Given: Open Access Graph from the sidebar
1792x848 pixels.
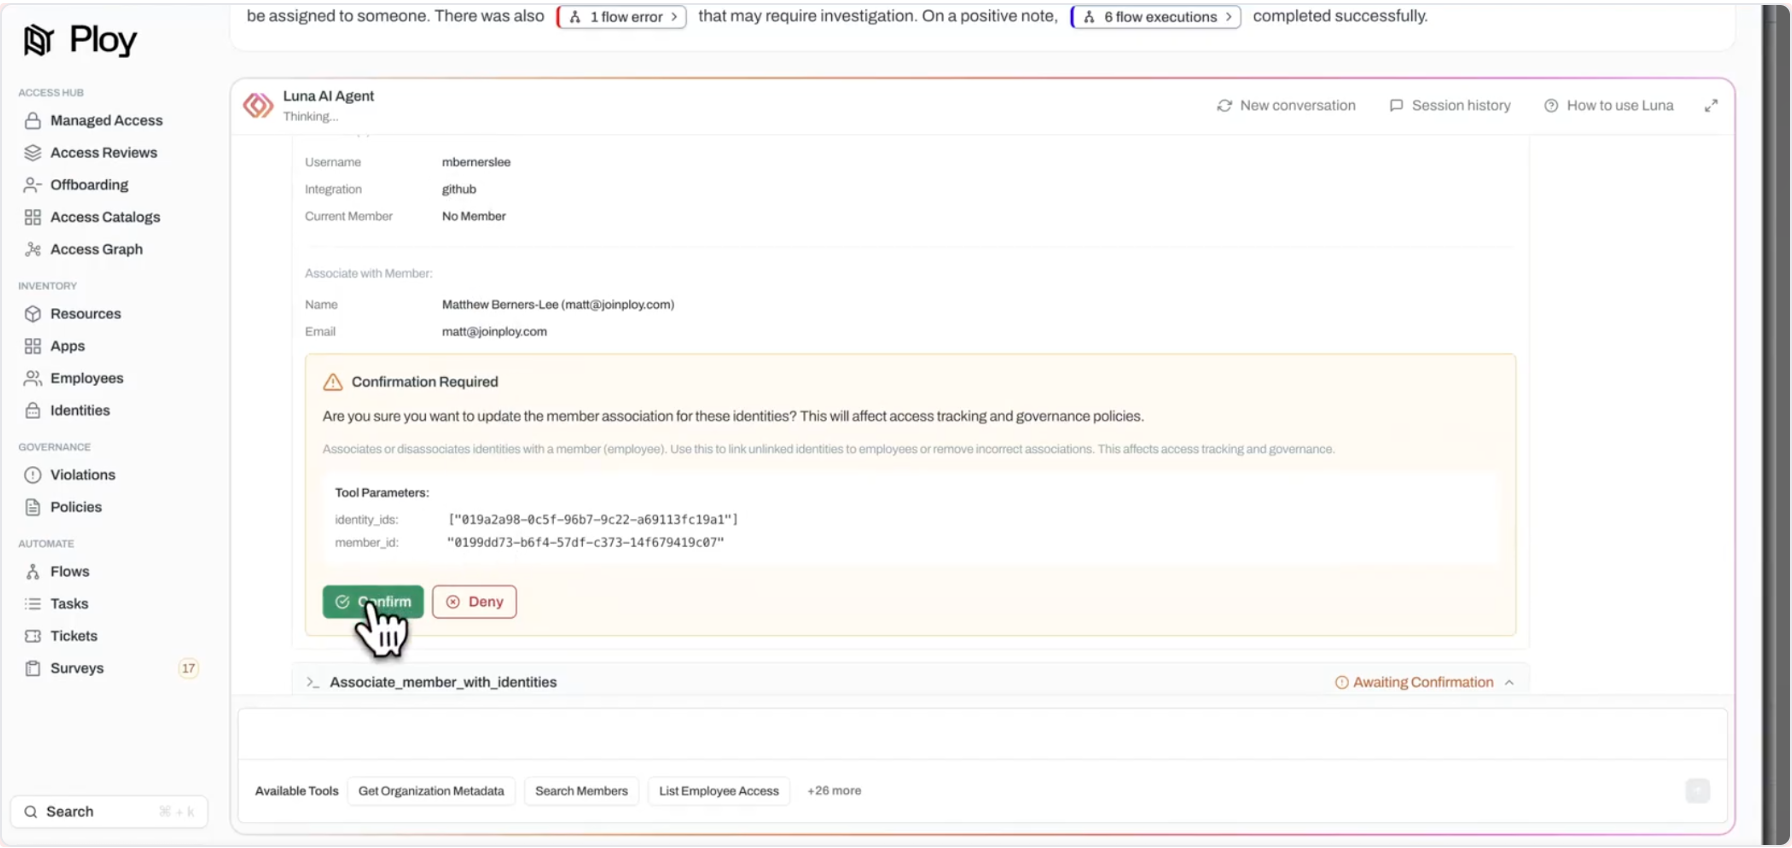Looking at the screenshot, I should 96,249.
